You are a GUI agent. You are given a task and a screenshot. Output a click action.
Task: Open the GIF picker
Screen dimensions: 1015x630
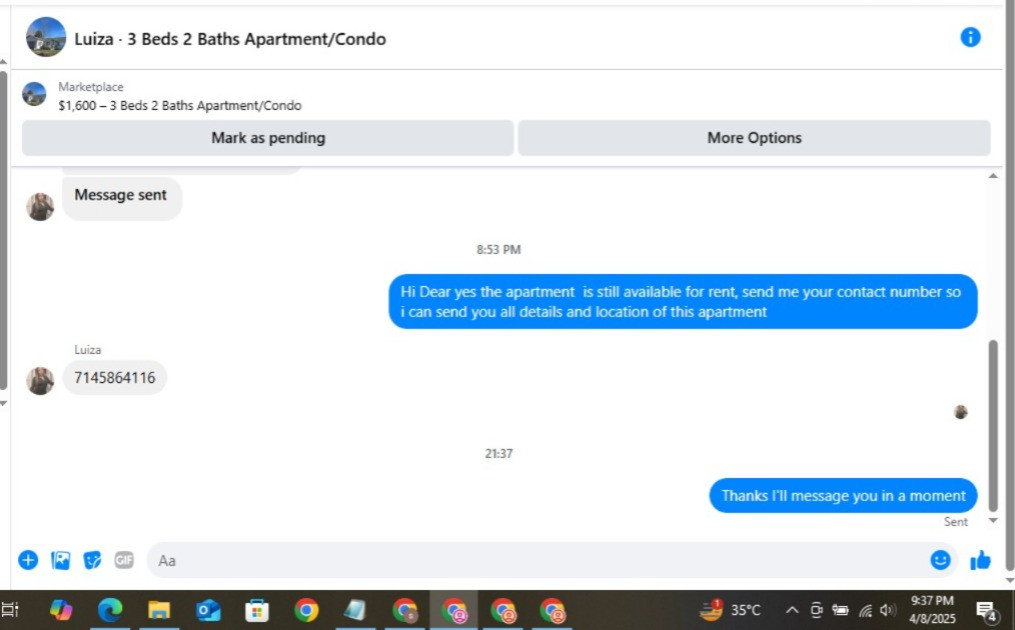point(124,559)
